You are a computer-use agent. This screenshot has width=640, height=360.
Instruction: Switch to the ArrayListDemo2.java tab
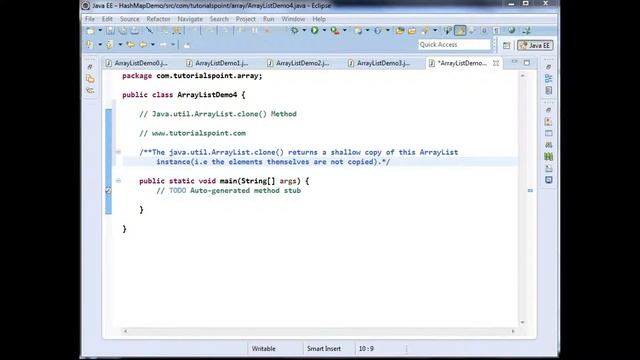[x=298, y=63]
